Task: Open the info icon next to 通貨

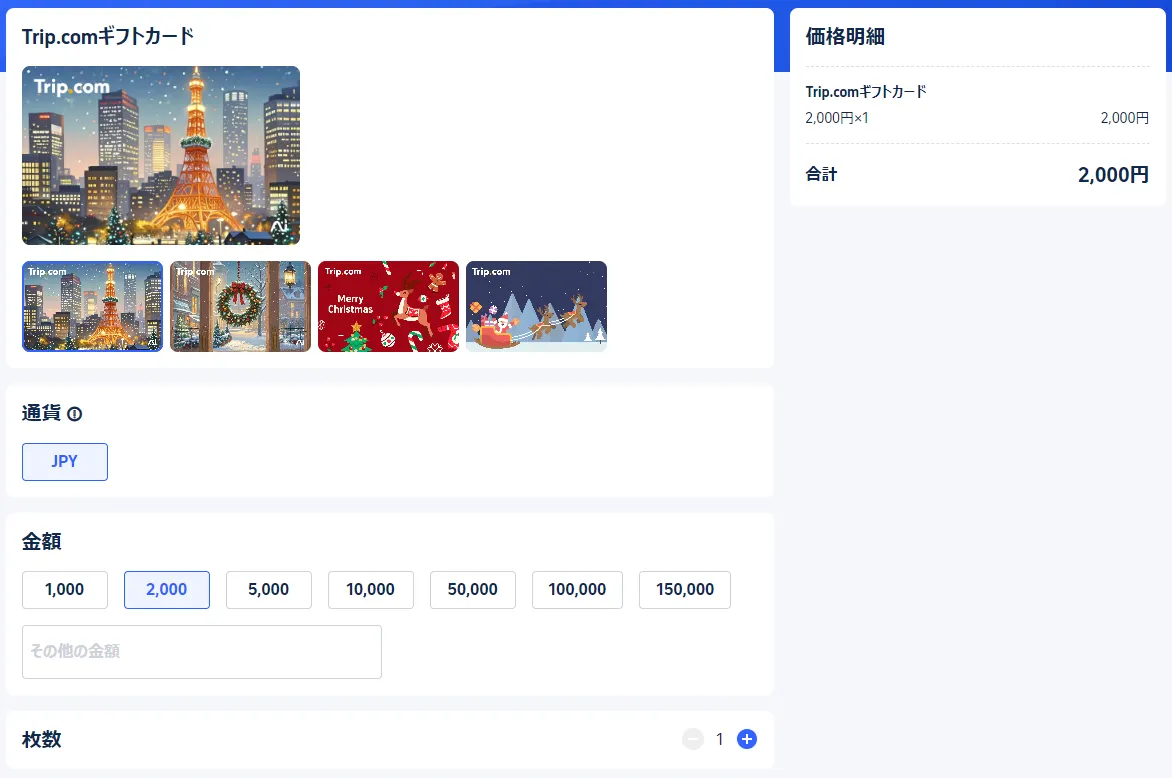Action: click(74, 414)
